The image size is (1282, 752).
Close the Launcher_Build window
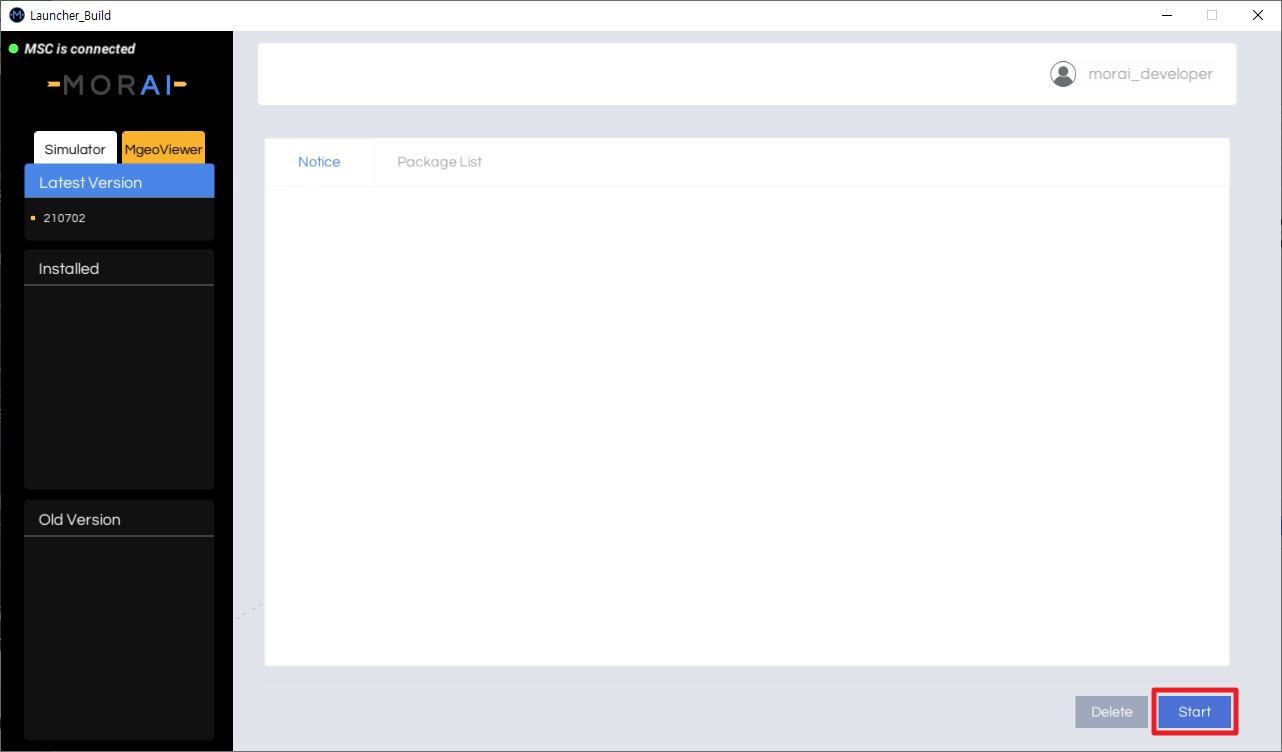point(1258,15)
